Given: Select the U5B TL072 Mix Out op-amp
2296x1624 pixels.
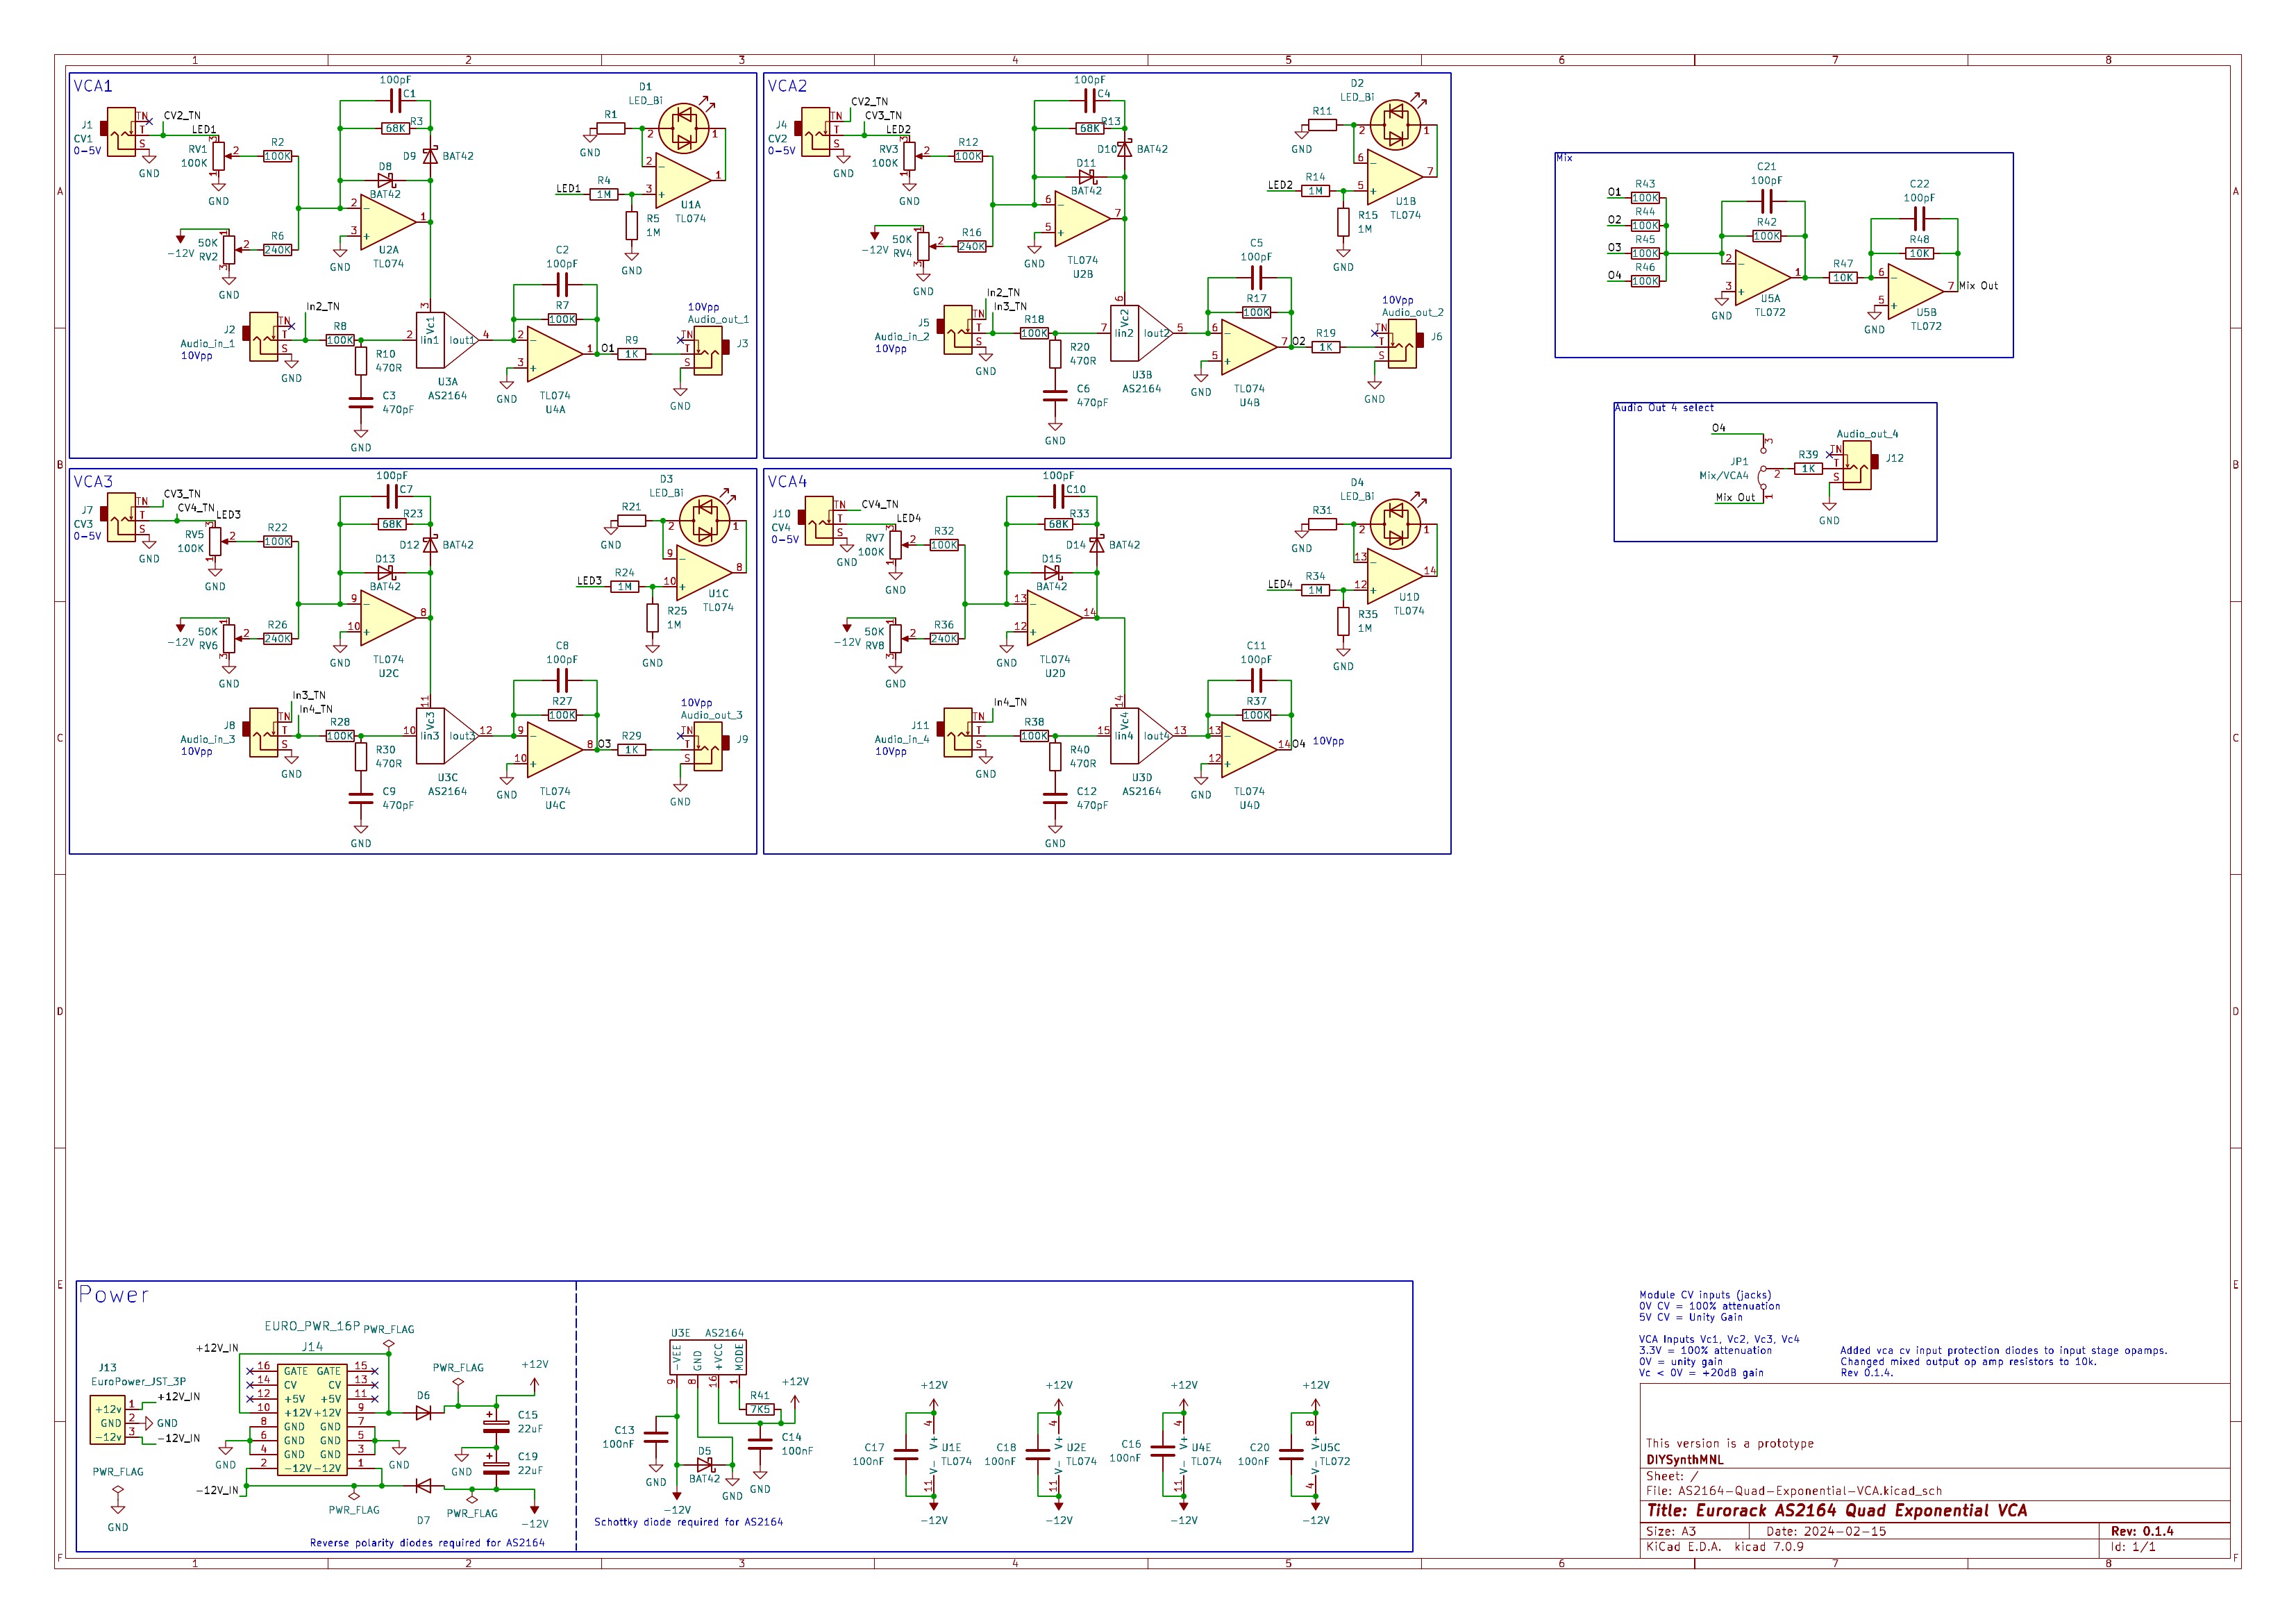Looking at the screenshot, I should (1916, 291).
